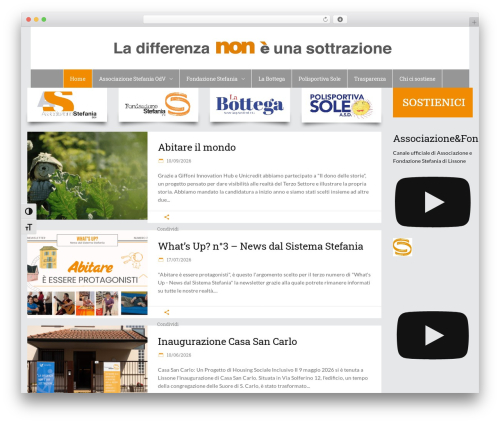500x423 pixels.
Task: Click the Associazione Stefania logo card
Action: point(67,105)
